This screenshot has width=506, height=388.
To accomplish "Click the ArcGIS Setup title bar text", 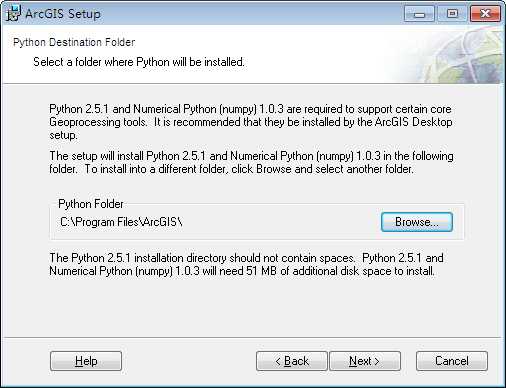I will pos(63,14).
